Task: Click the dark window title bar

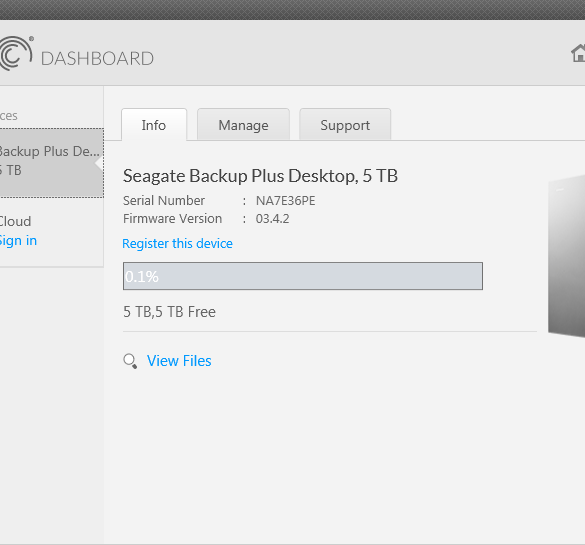Action: tap(292, 10)
